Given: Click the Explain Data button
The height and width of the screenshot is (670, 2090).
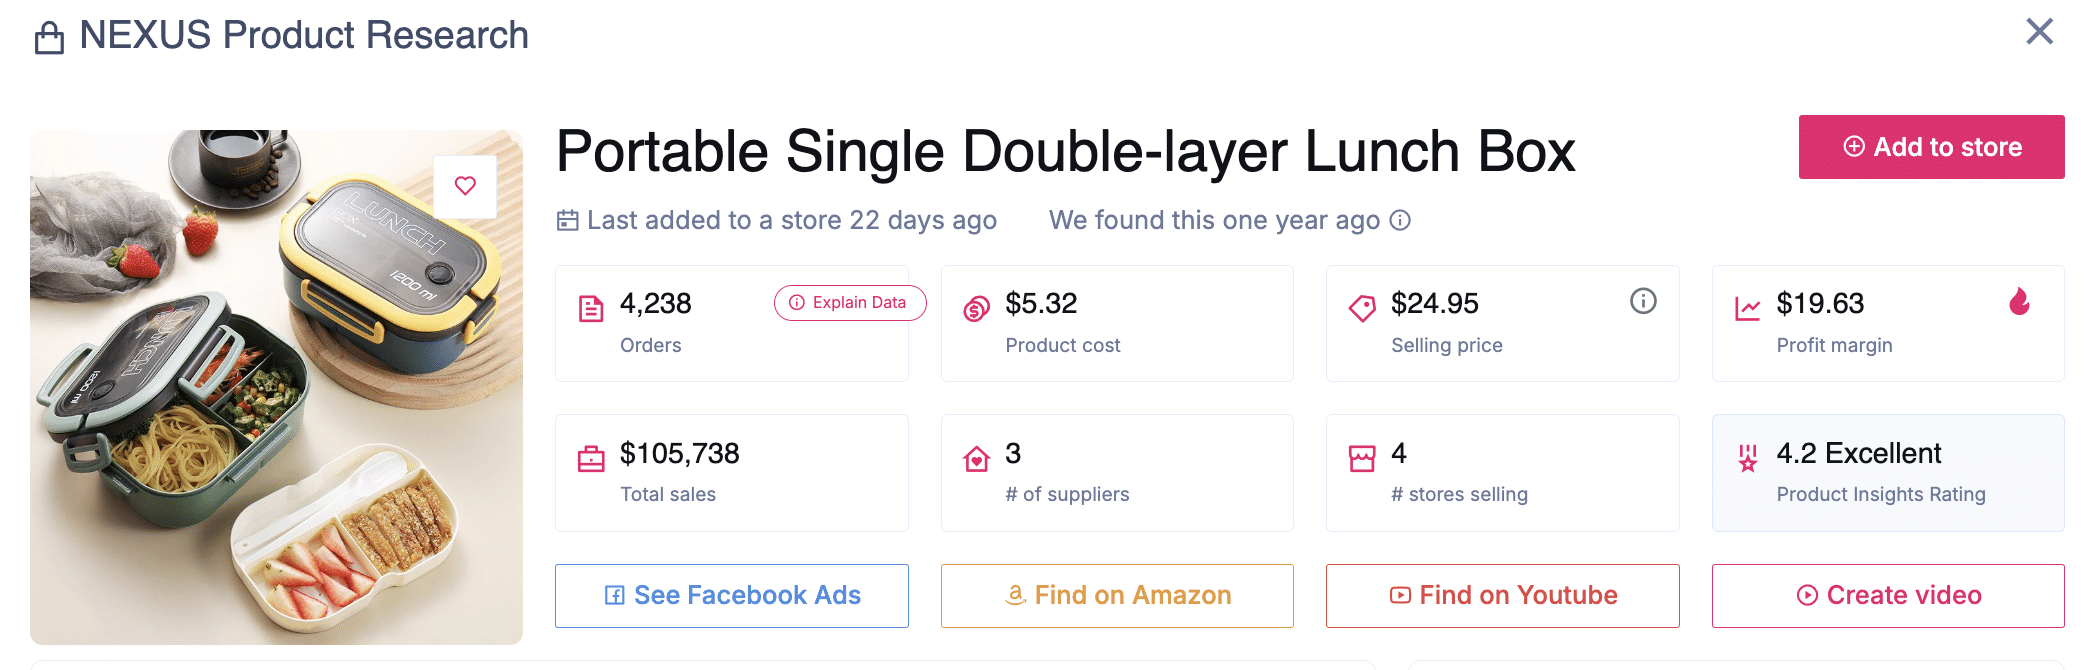Looking at the screenshot, I should [850, 303].
